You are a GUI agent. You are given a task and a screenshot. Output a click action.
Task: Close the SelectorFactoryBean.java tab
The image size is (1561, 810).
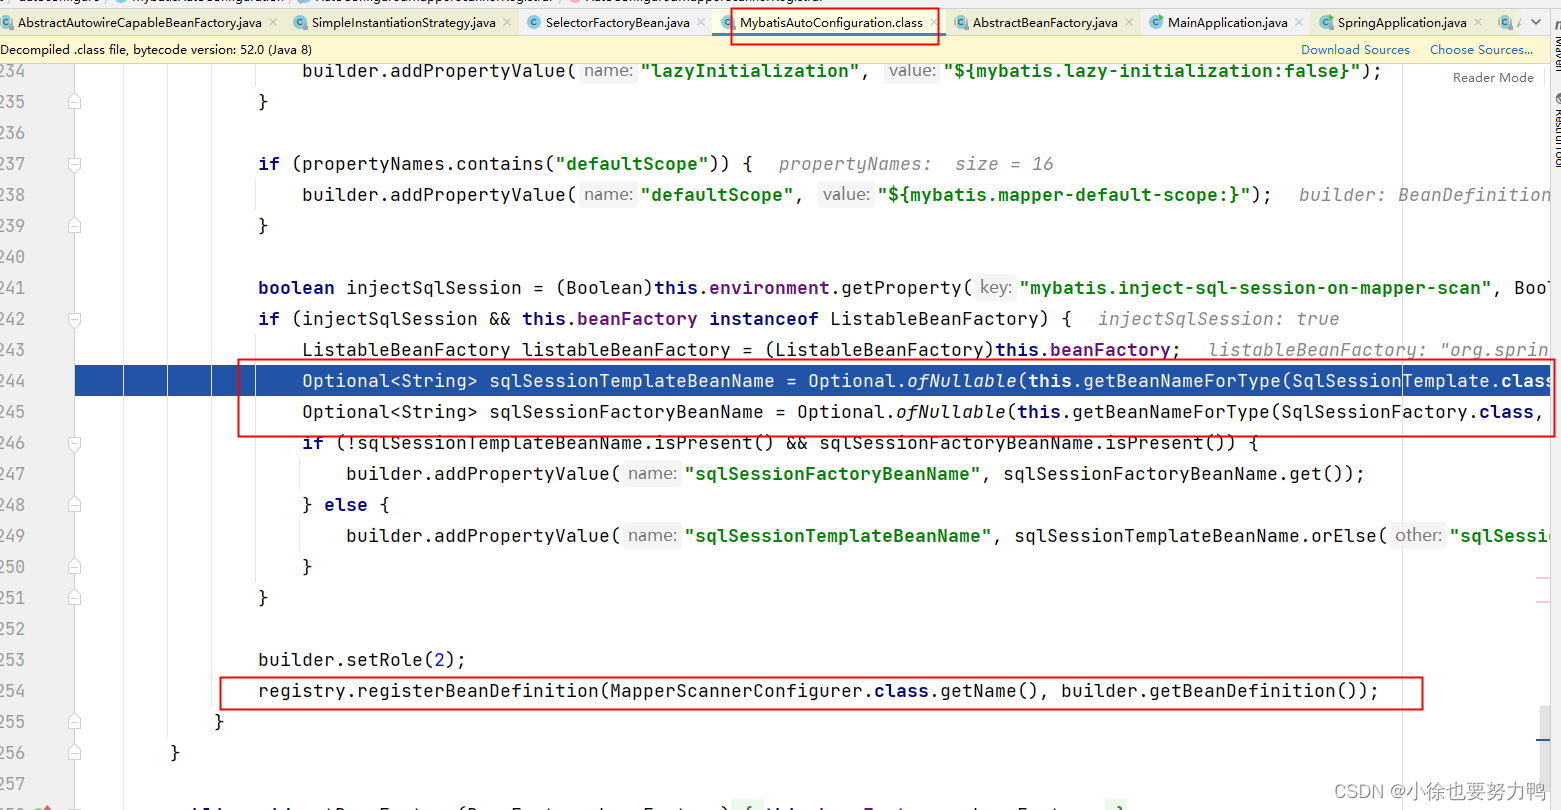coord(700,22)
